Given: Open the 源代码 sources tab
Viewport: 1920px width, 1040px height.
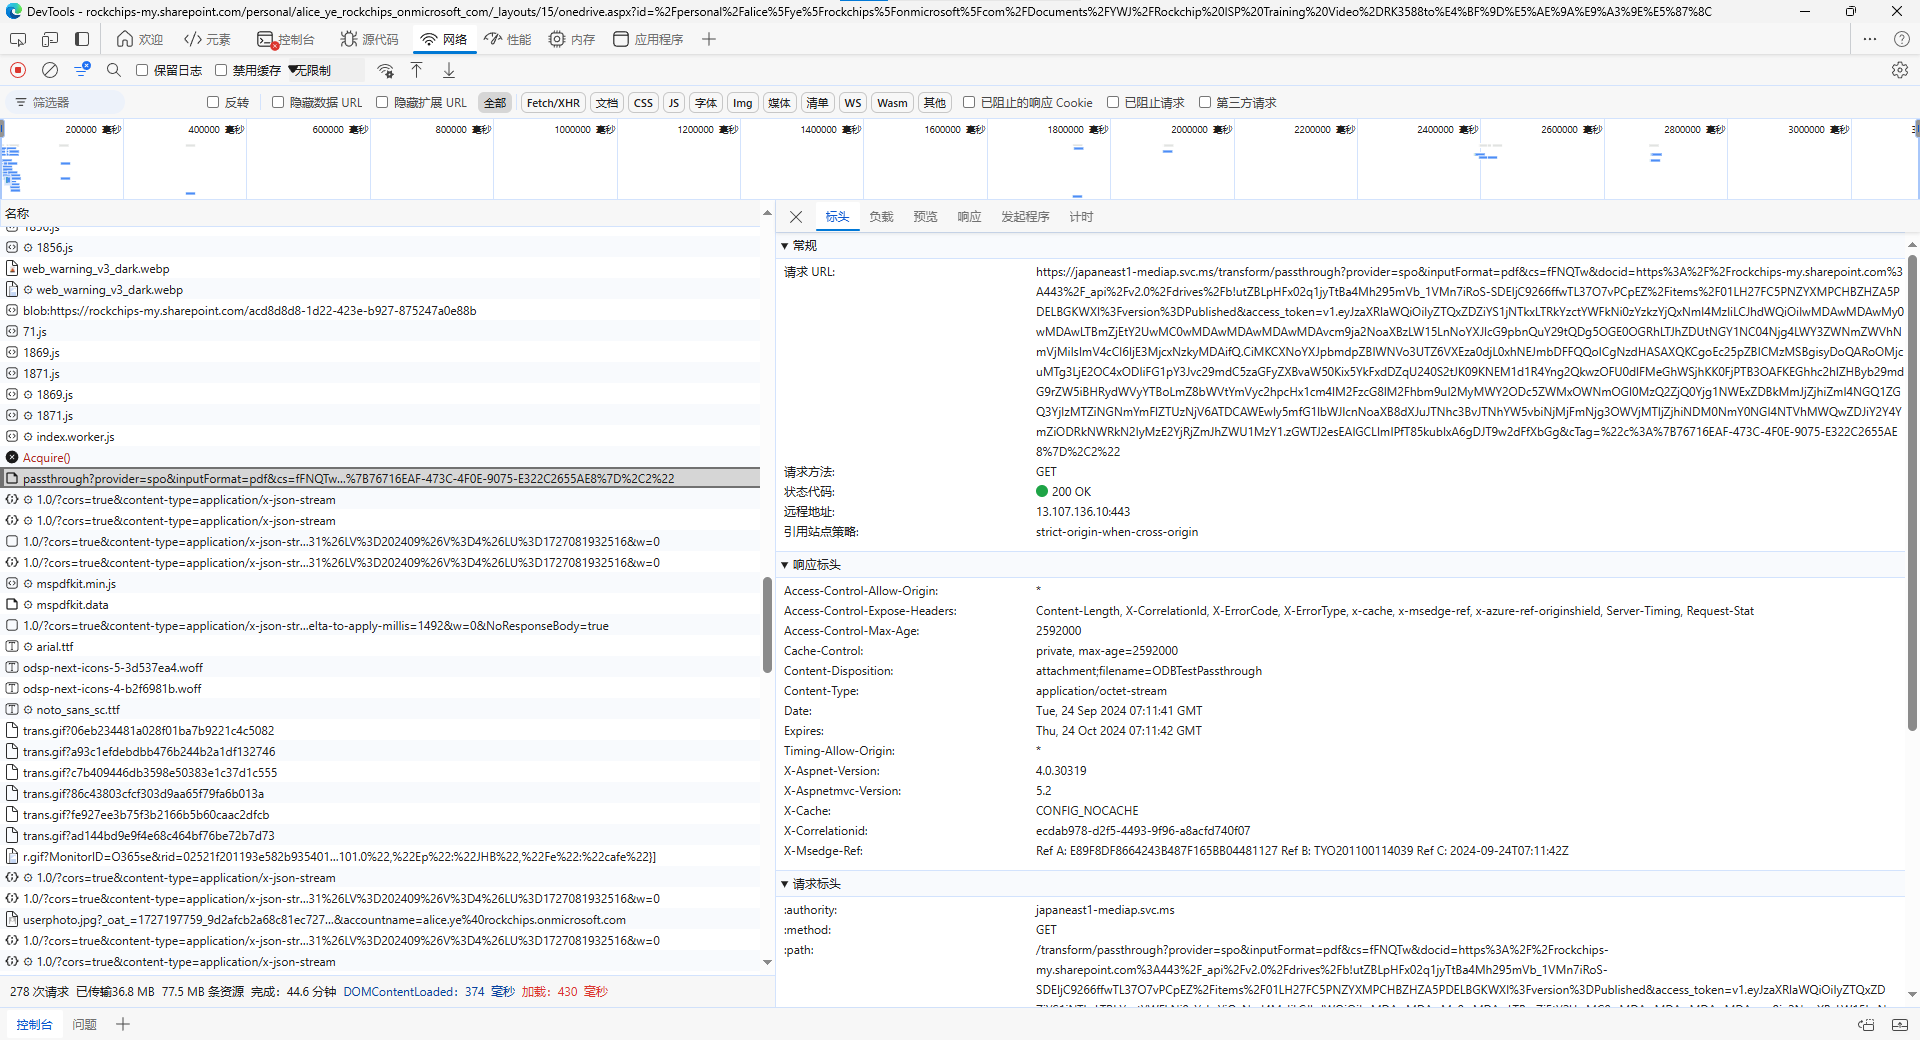Looking at the screenshot, I should tap(369, 39).
